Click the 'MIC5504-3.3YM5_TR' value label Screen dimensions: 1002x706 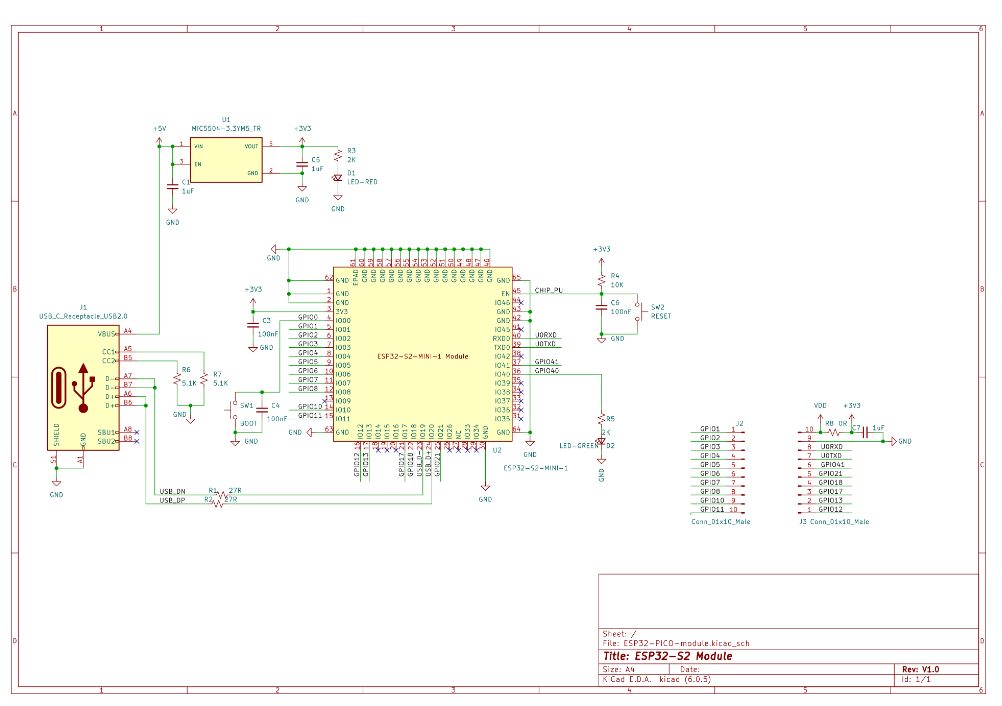[x=226, y=128]
